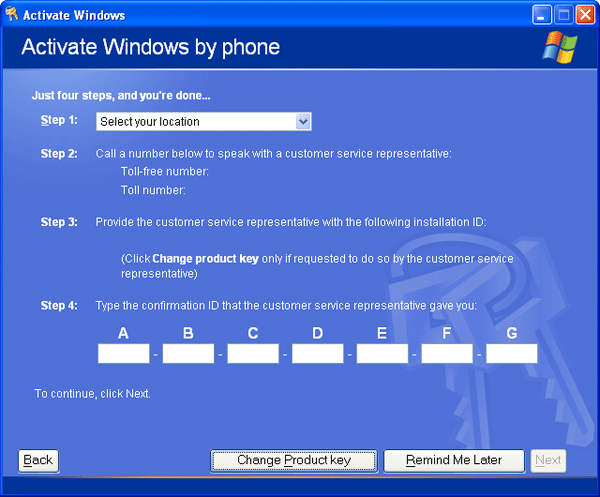Viewport: 600px width, 497px height.
Task: Click confirmation ID field C
Action: pos(253,353)
